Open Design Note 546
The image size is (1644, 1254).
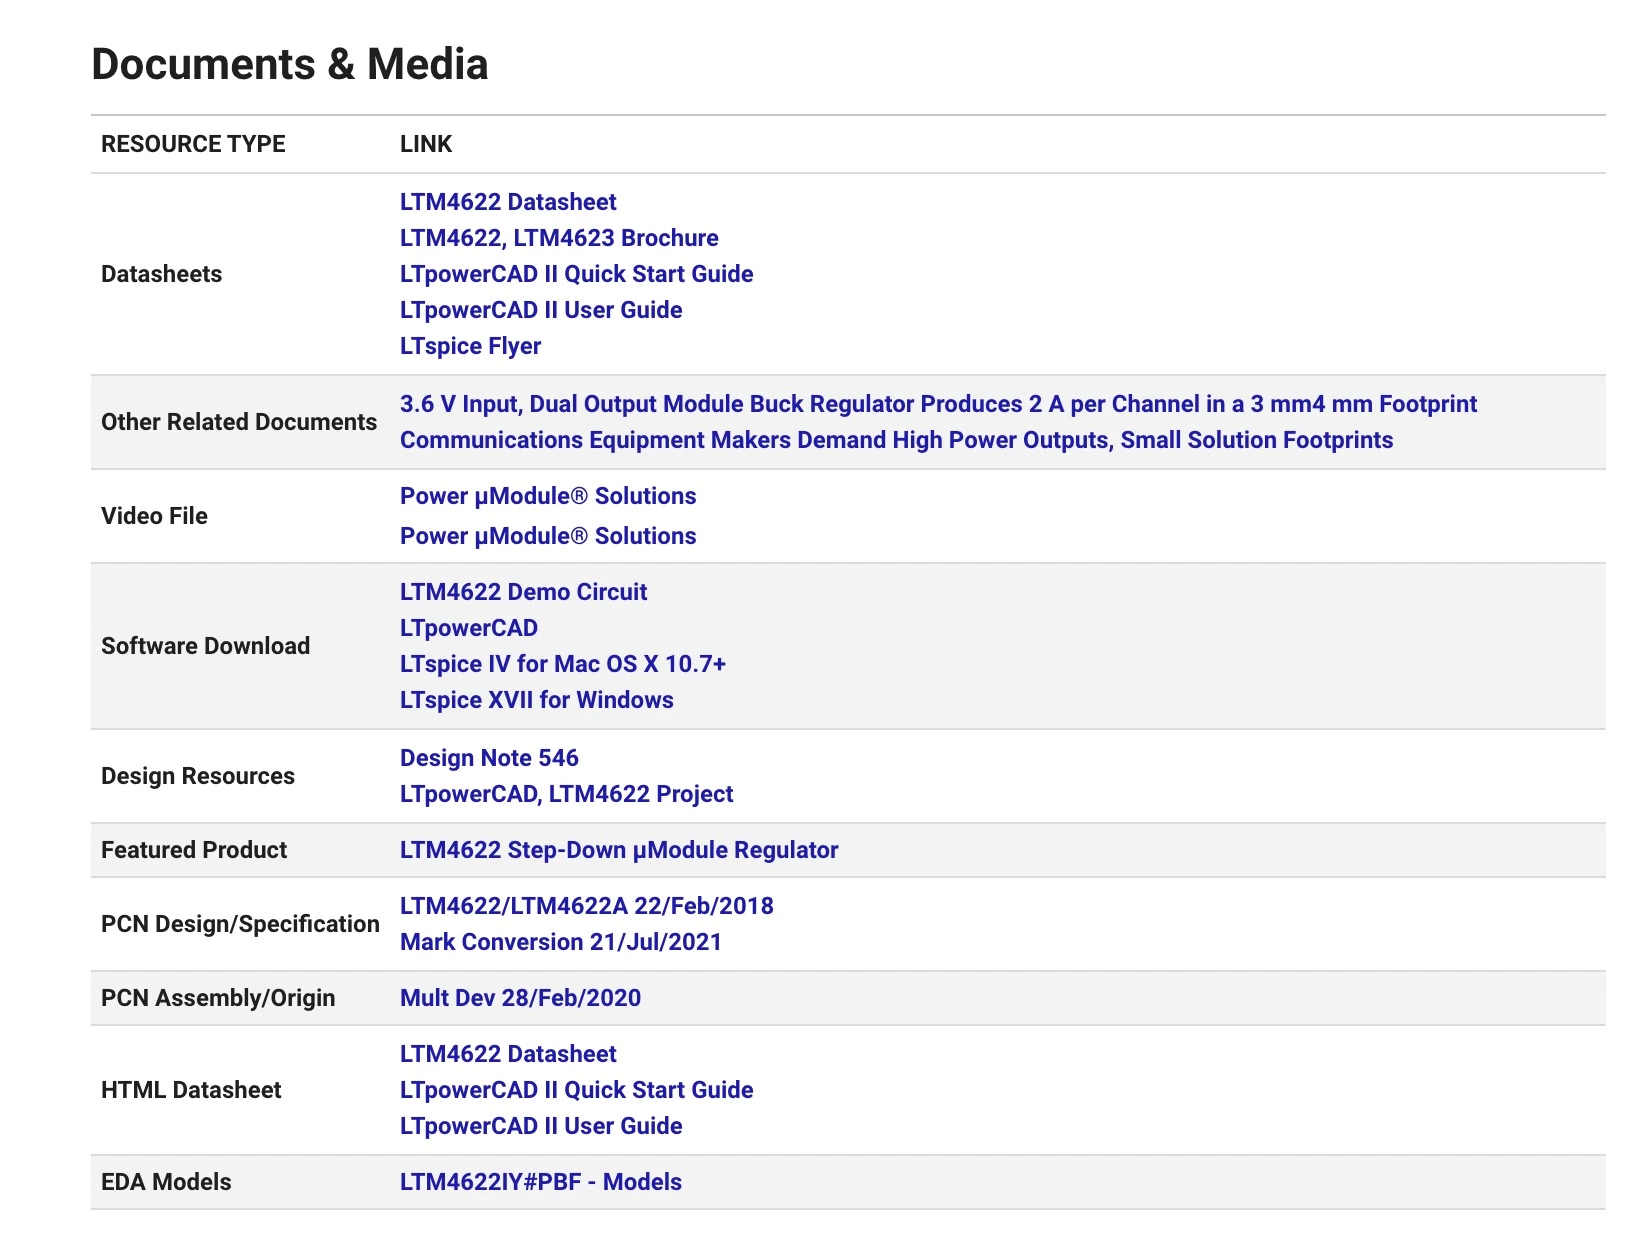pyautogui.click(x=489, y=758)
